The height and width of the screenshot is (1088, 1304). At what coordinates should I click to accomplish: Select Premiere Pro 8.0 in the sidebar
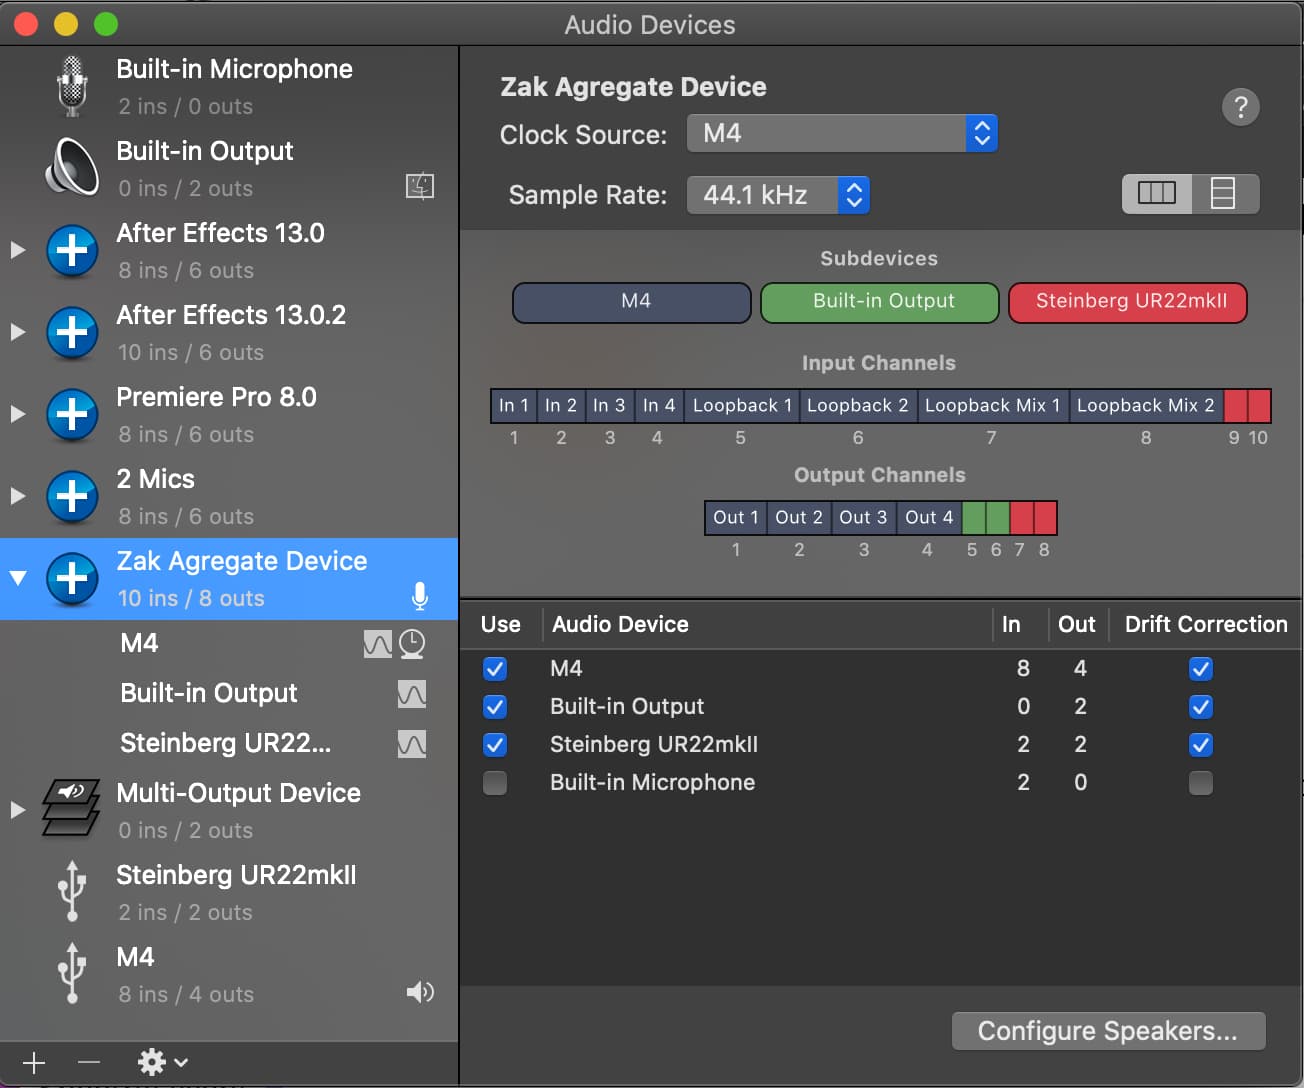pos(229,414)
